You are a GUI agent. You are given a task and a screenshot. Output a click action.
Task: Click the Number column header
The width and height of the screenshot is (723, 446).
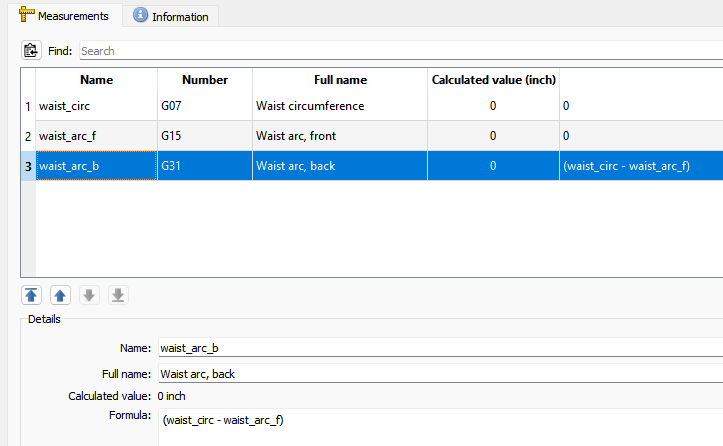coord(204,80)
